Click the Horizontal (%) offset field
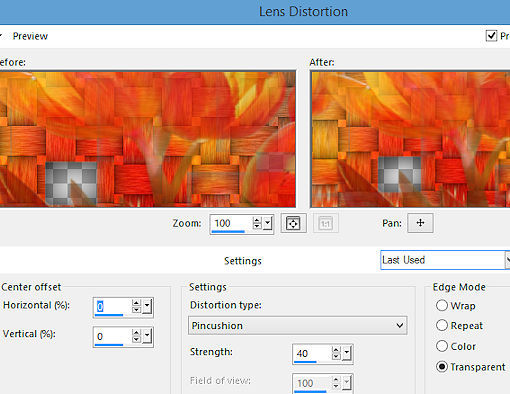 (x=112, y=306)
